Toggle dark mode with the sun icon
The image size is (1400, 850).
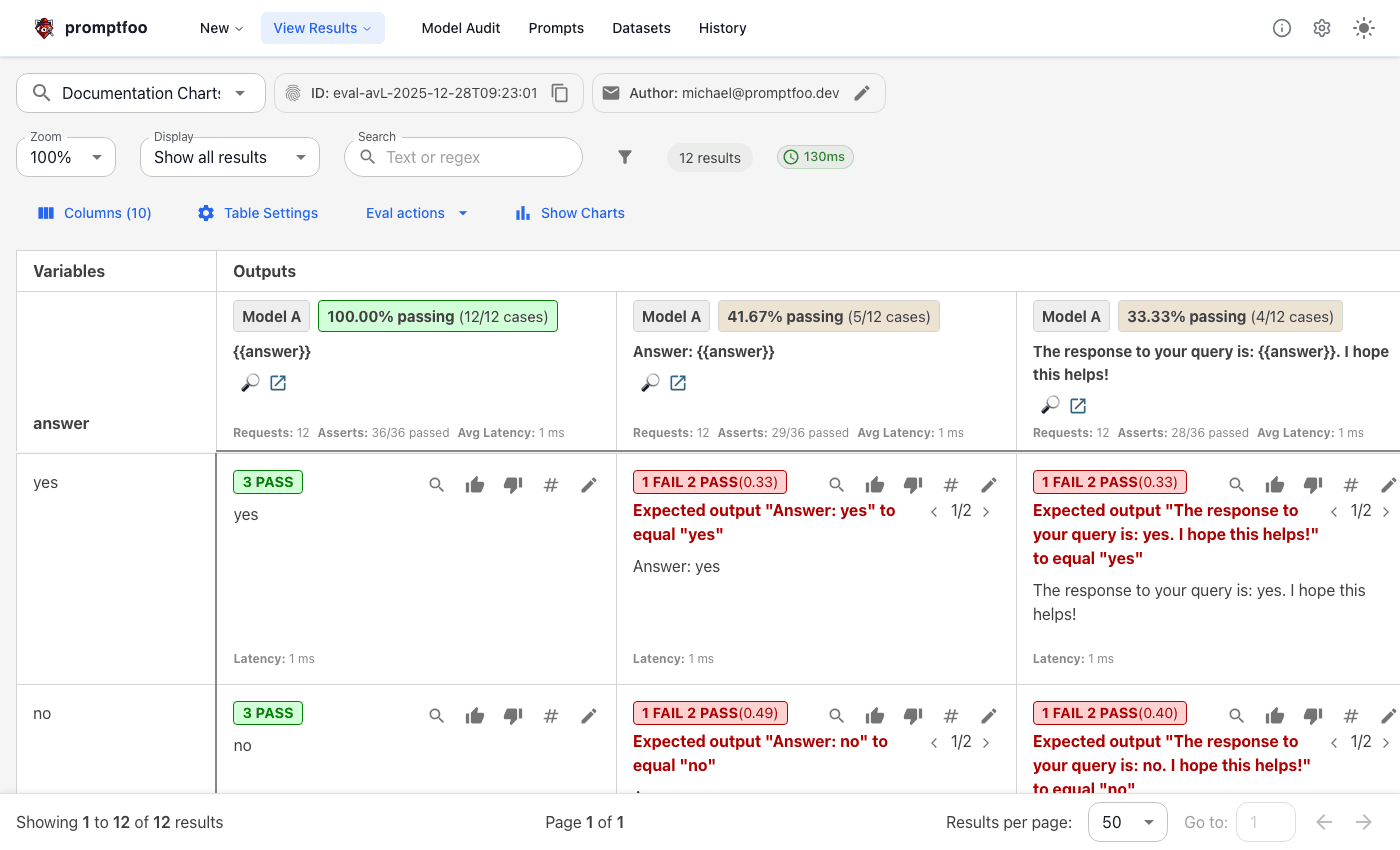pos(1363,28)
